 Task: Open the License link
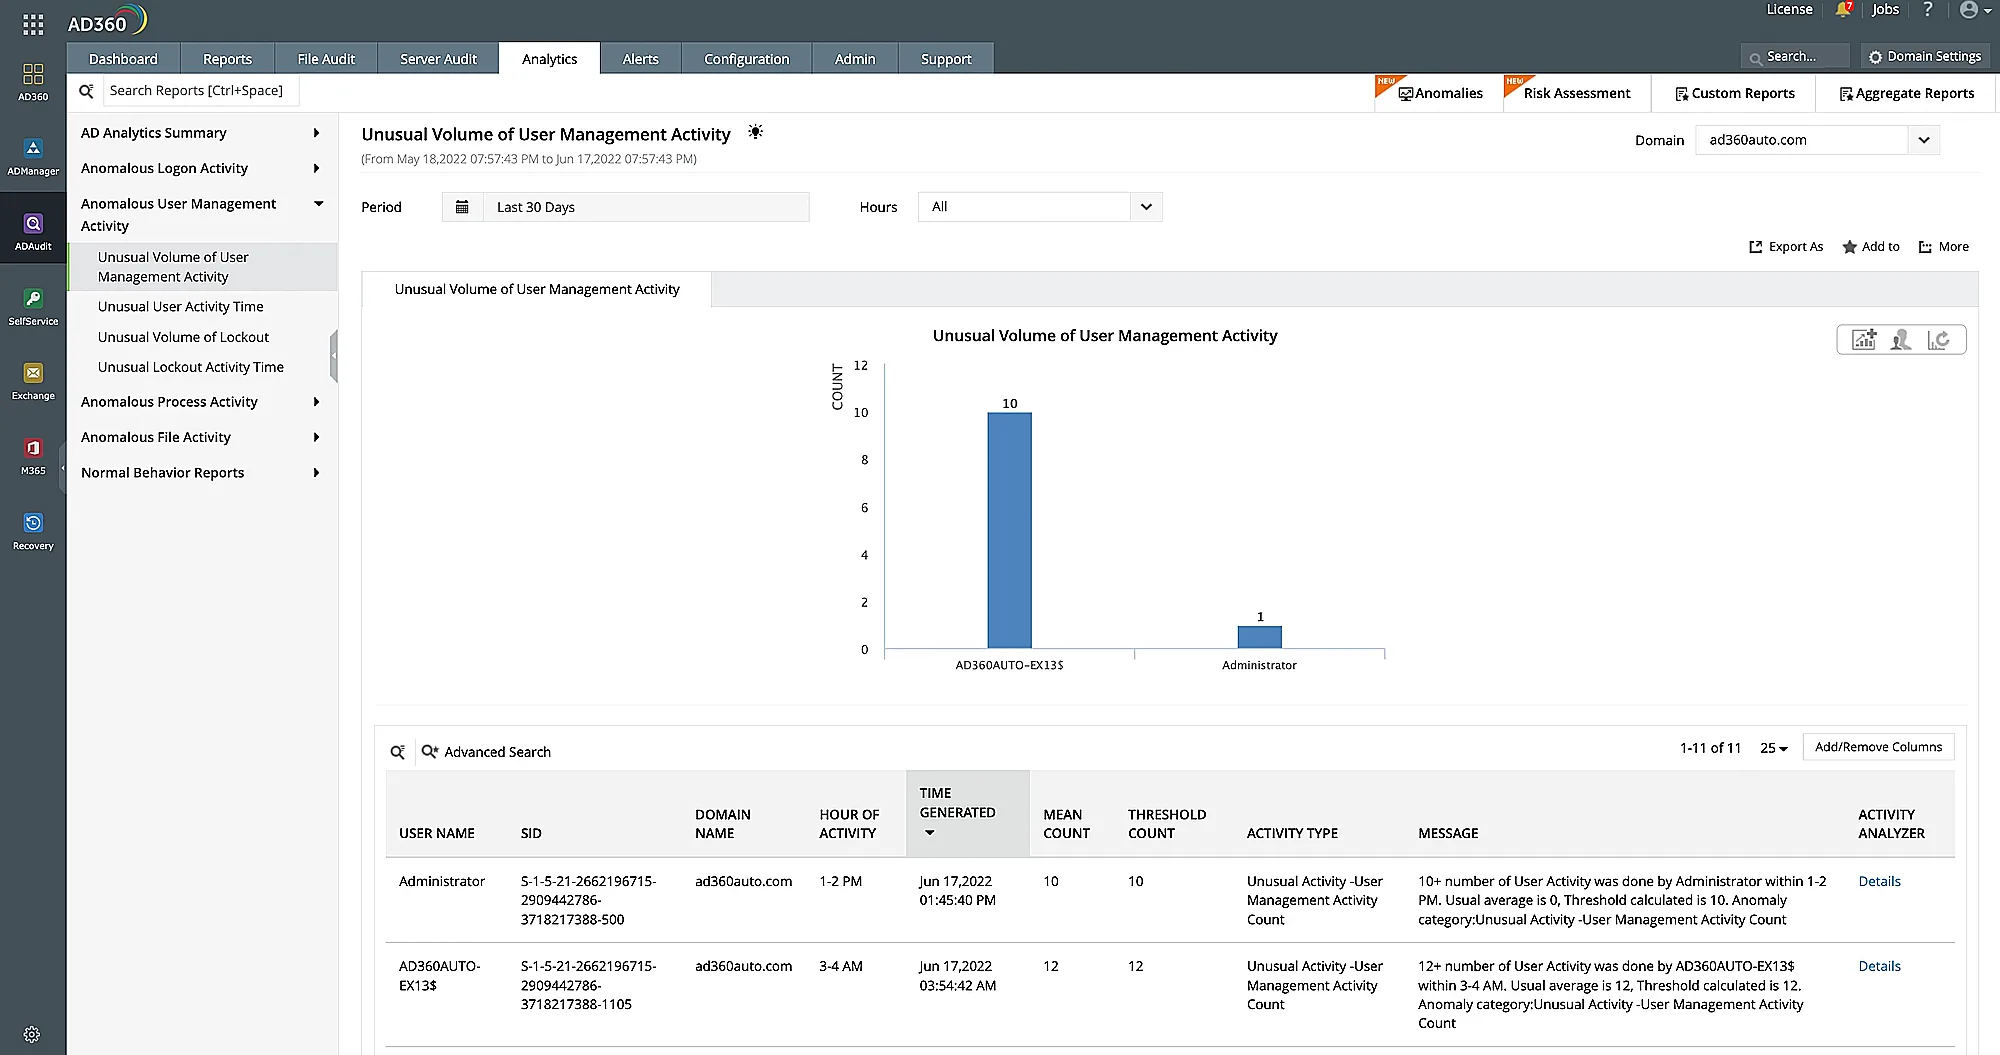1789,9
